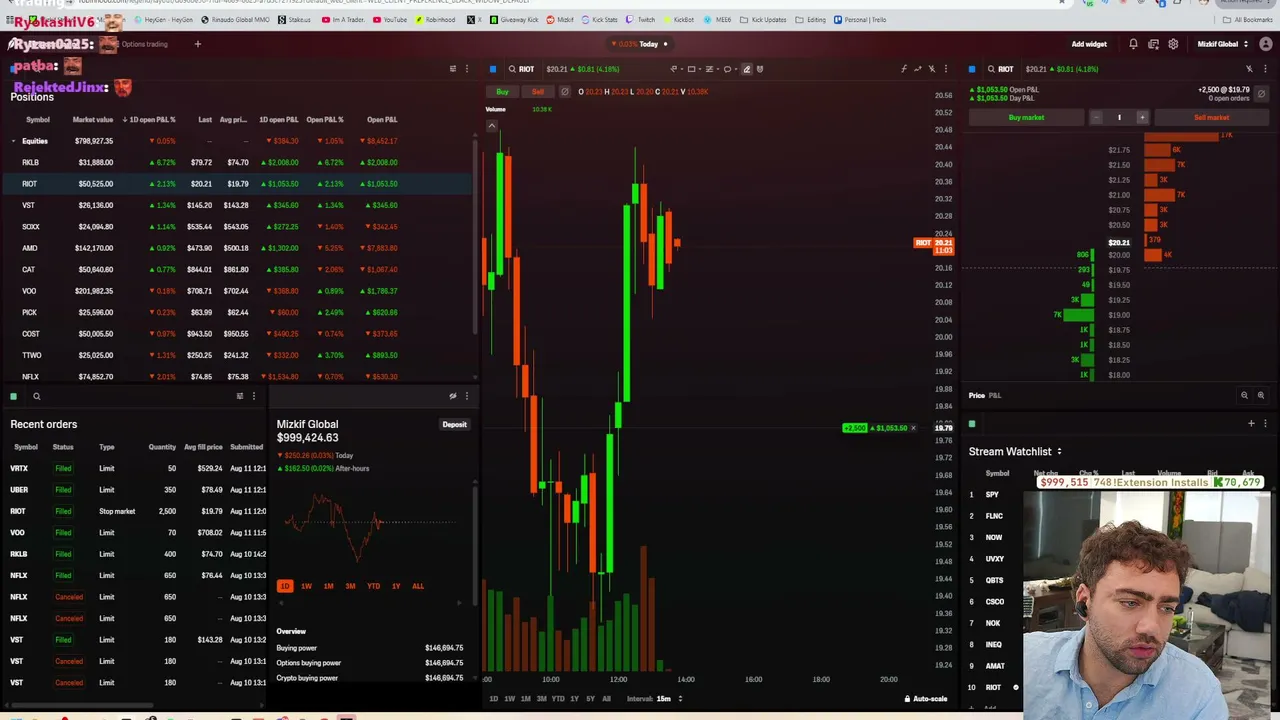Toggle Auto-scale on the chart
The width and height of the screenshot is (1280, 720).
[926, 699]
